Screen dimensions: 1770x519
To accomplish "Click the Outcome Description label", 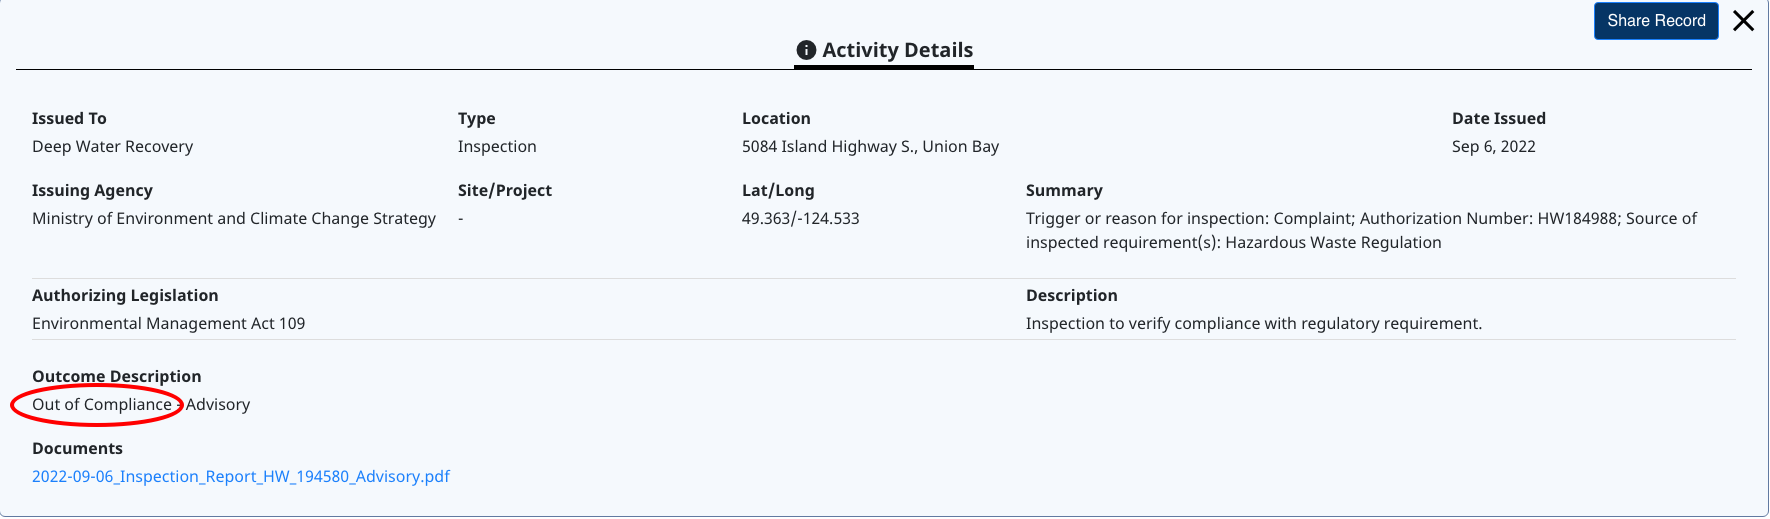I will [116, 376].
